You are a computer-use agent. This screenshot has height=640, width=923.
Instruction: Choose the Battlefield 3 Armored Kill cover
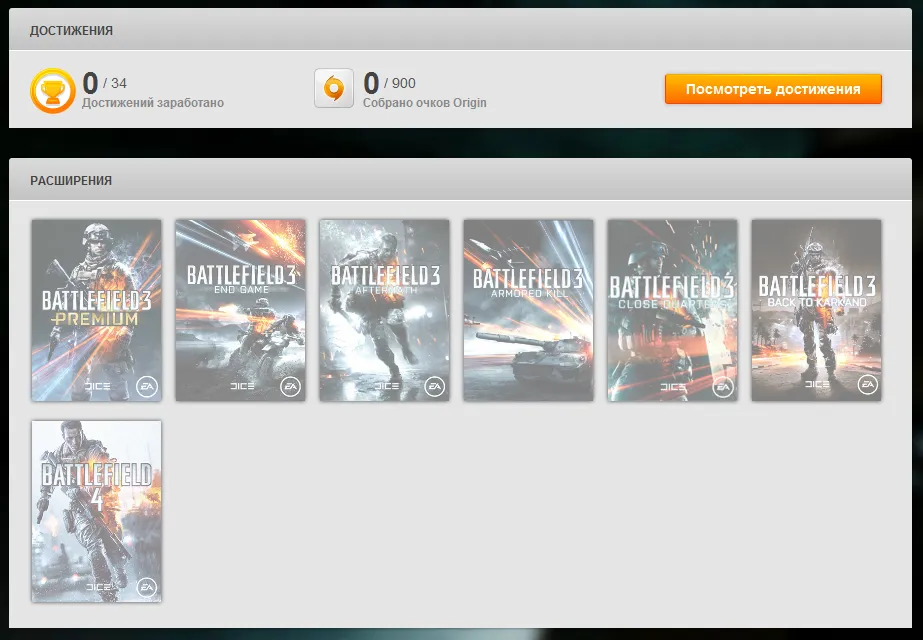point(528,310)
